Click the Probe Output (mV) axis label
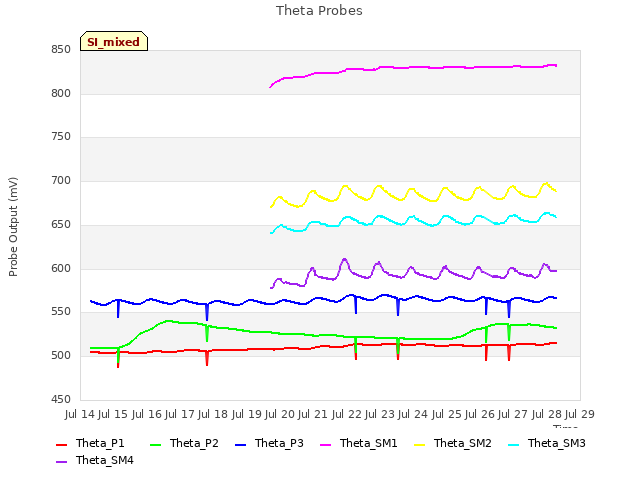This screenshot has width=640, height=480. click(13, 227)
